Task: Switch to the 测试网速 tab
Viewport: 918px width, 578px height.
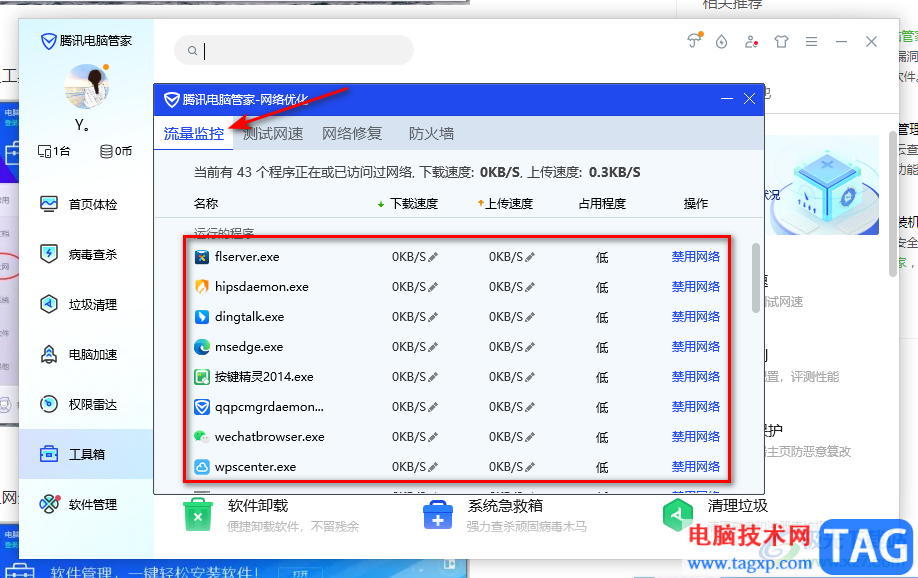Action: (273, 134)
